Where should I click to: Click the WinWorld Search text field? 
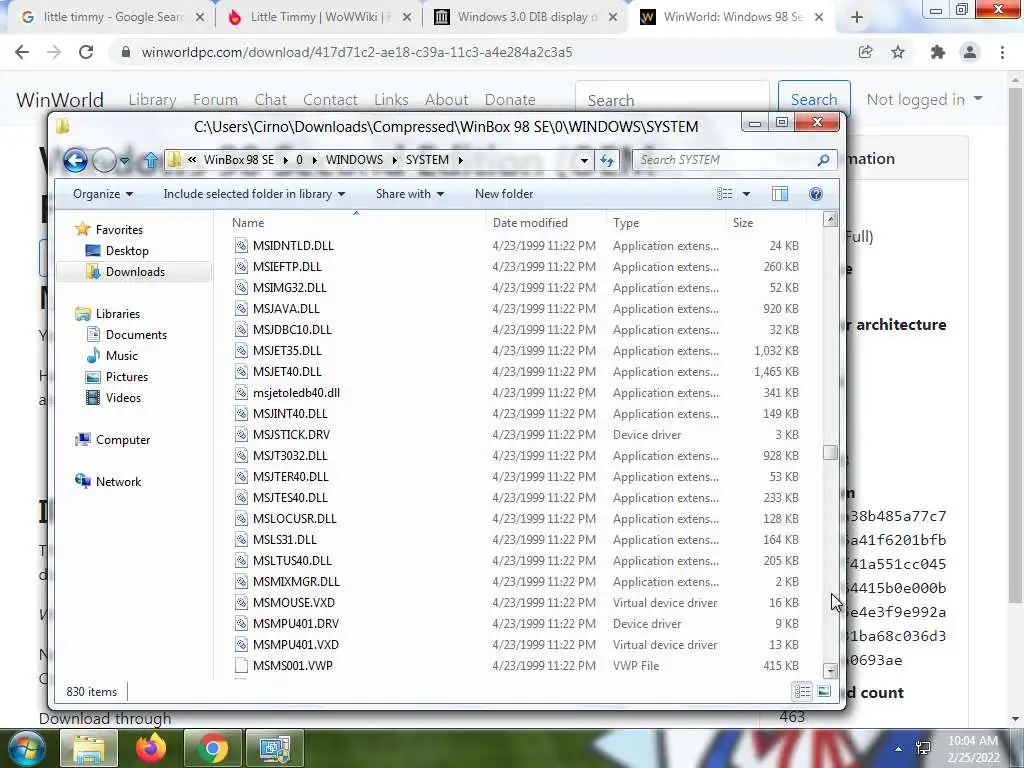672,99
